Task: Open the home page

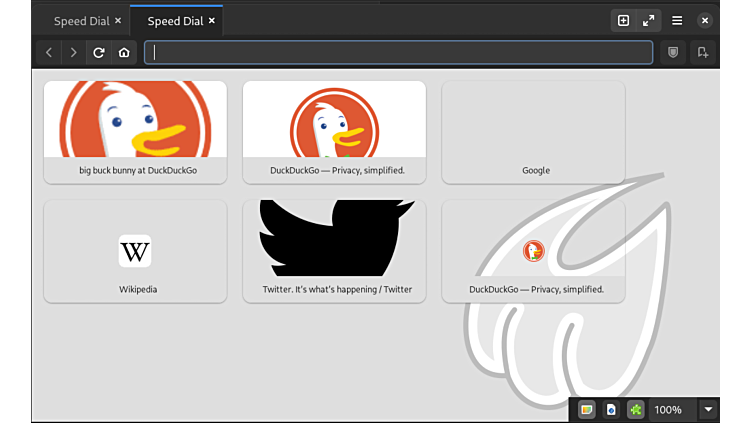Action: (124, 52)
